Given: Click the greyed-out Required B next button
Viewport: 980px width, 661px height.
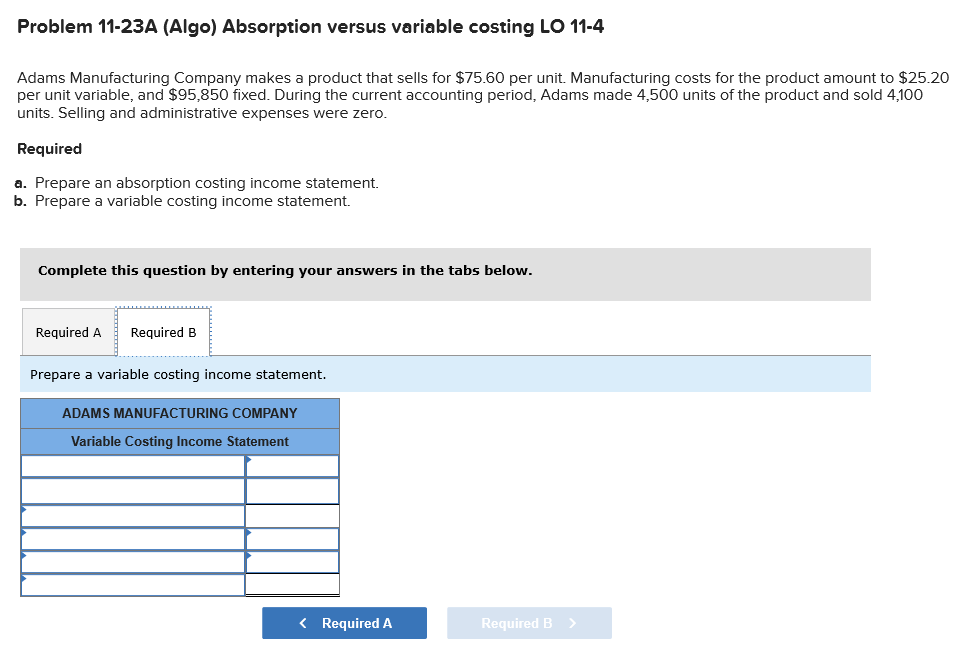Looking at the screenshot, I should [x=529, y=623].
